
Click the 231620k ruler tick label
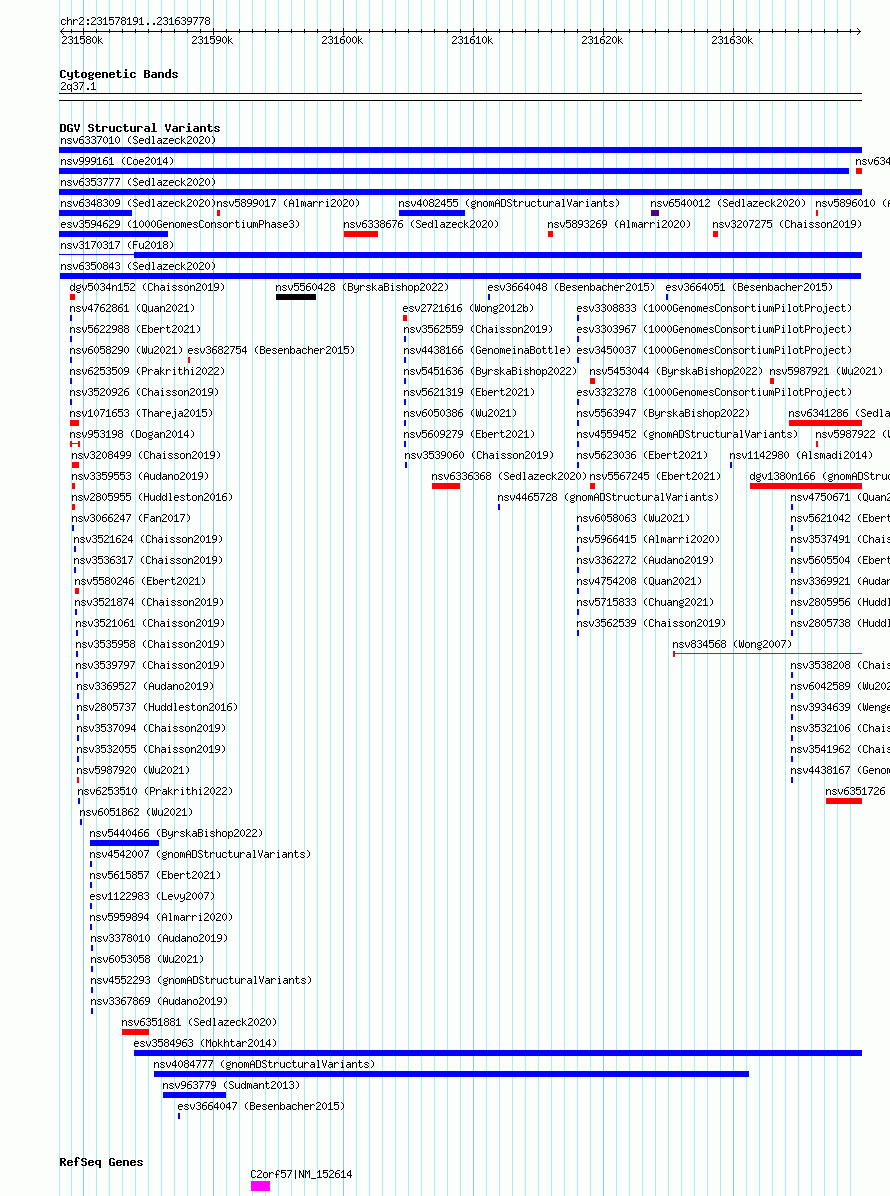(602, 40)
